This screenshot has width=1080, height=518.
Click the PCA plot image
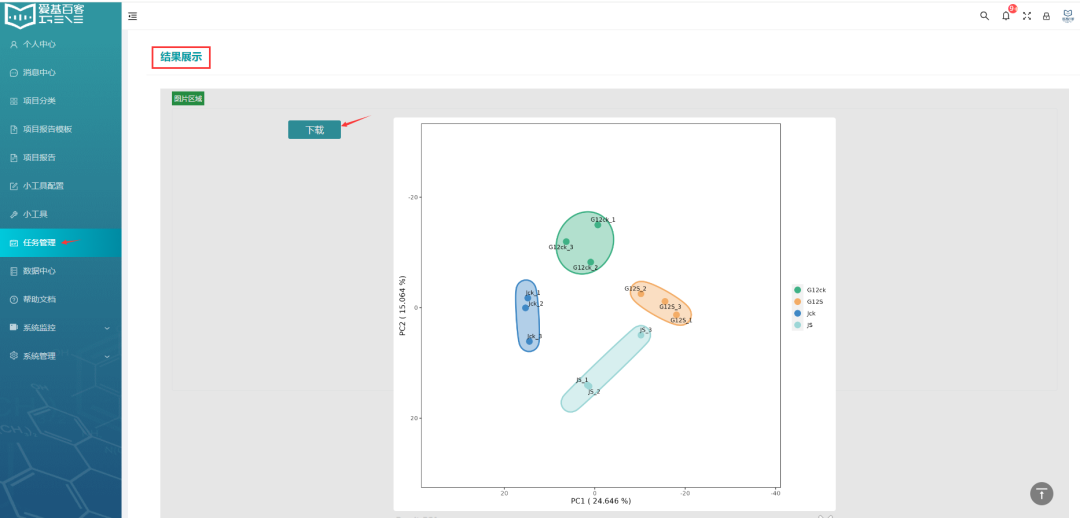click(614, 313)
